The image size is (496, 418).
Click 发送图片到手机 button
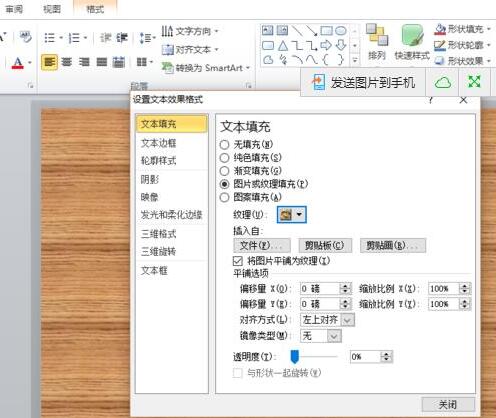(364, 82)
